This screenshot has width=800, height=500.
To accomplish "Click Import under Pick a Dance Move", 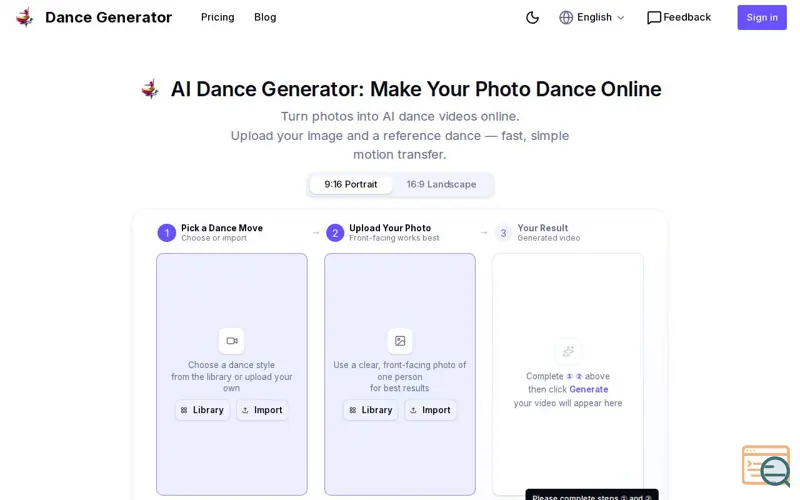I will (x=262, y=410).
